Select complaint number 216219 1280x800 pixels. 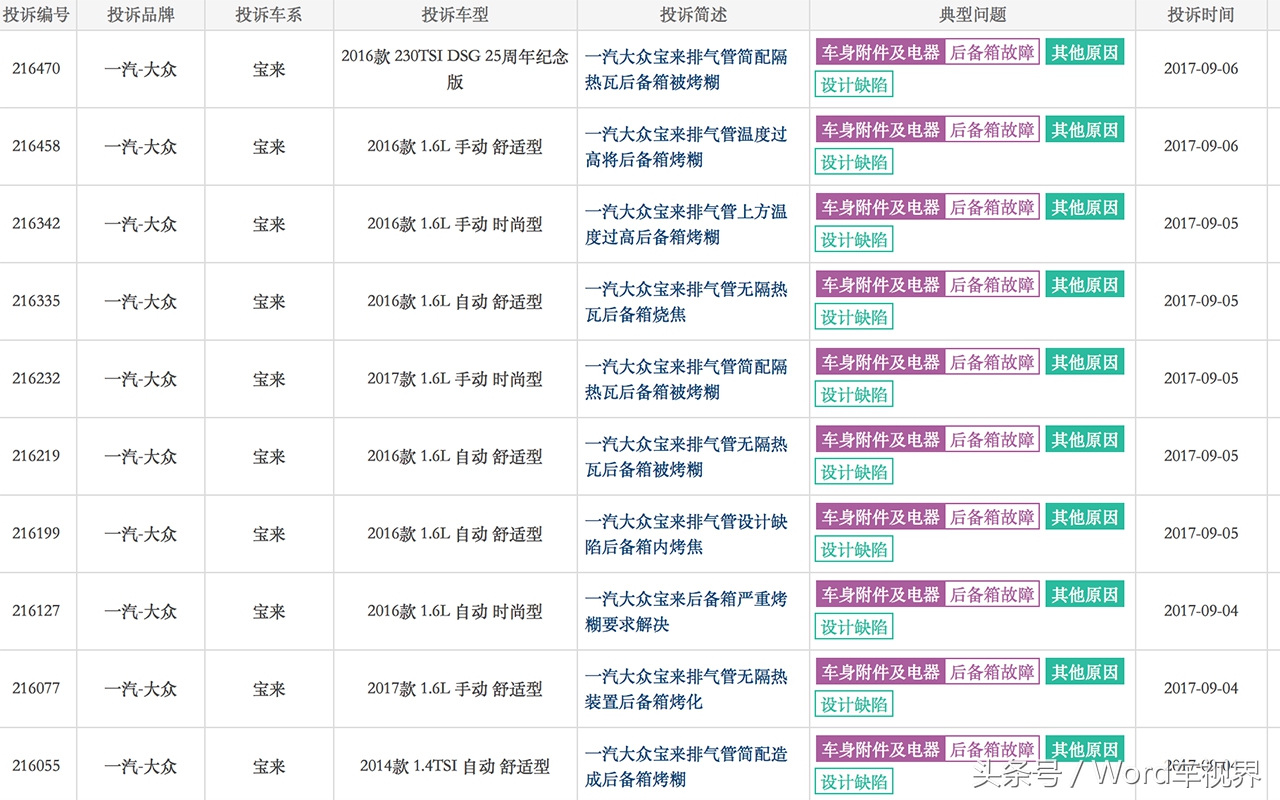pyautogui.click(x=37, y=456)
